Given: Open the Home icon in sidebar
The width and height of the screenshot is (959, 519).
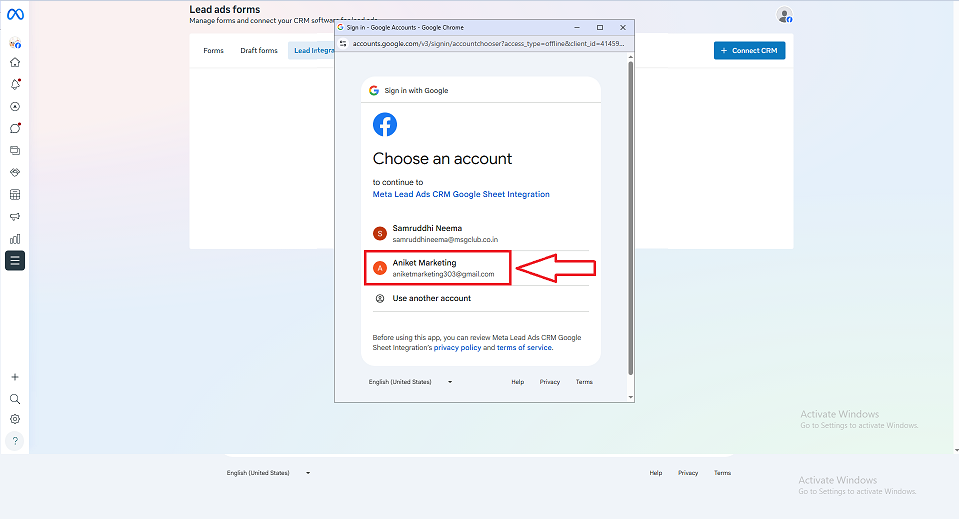Looking at the screenshot, I should tap(15, 62).
